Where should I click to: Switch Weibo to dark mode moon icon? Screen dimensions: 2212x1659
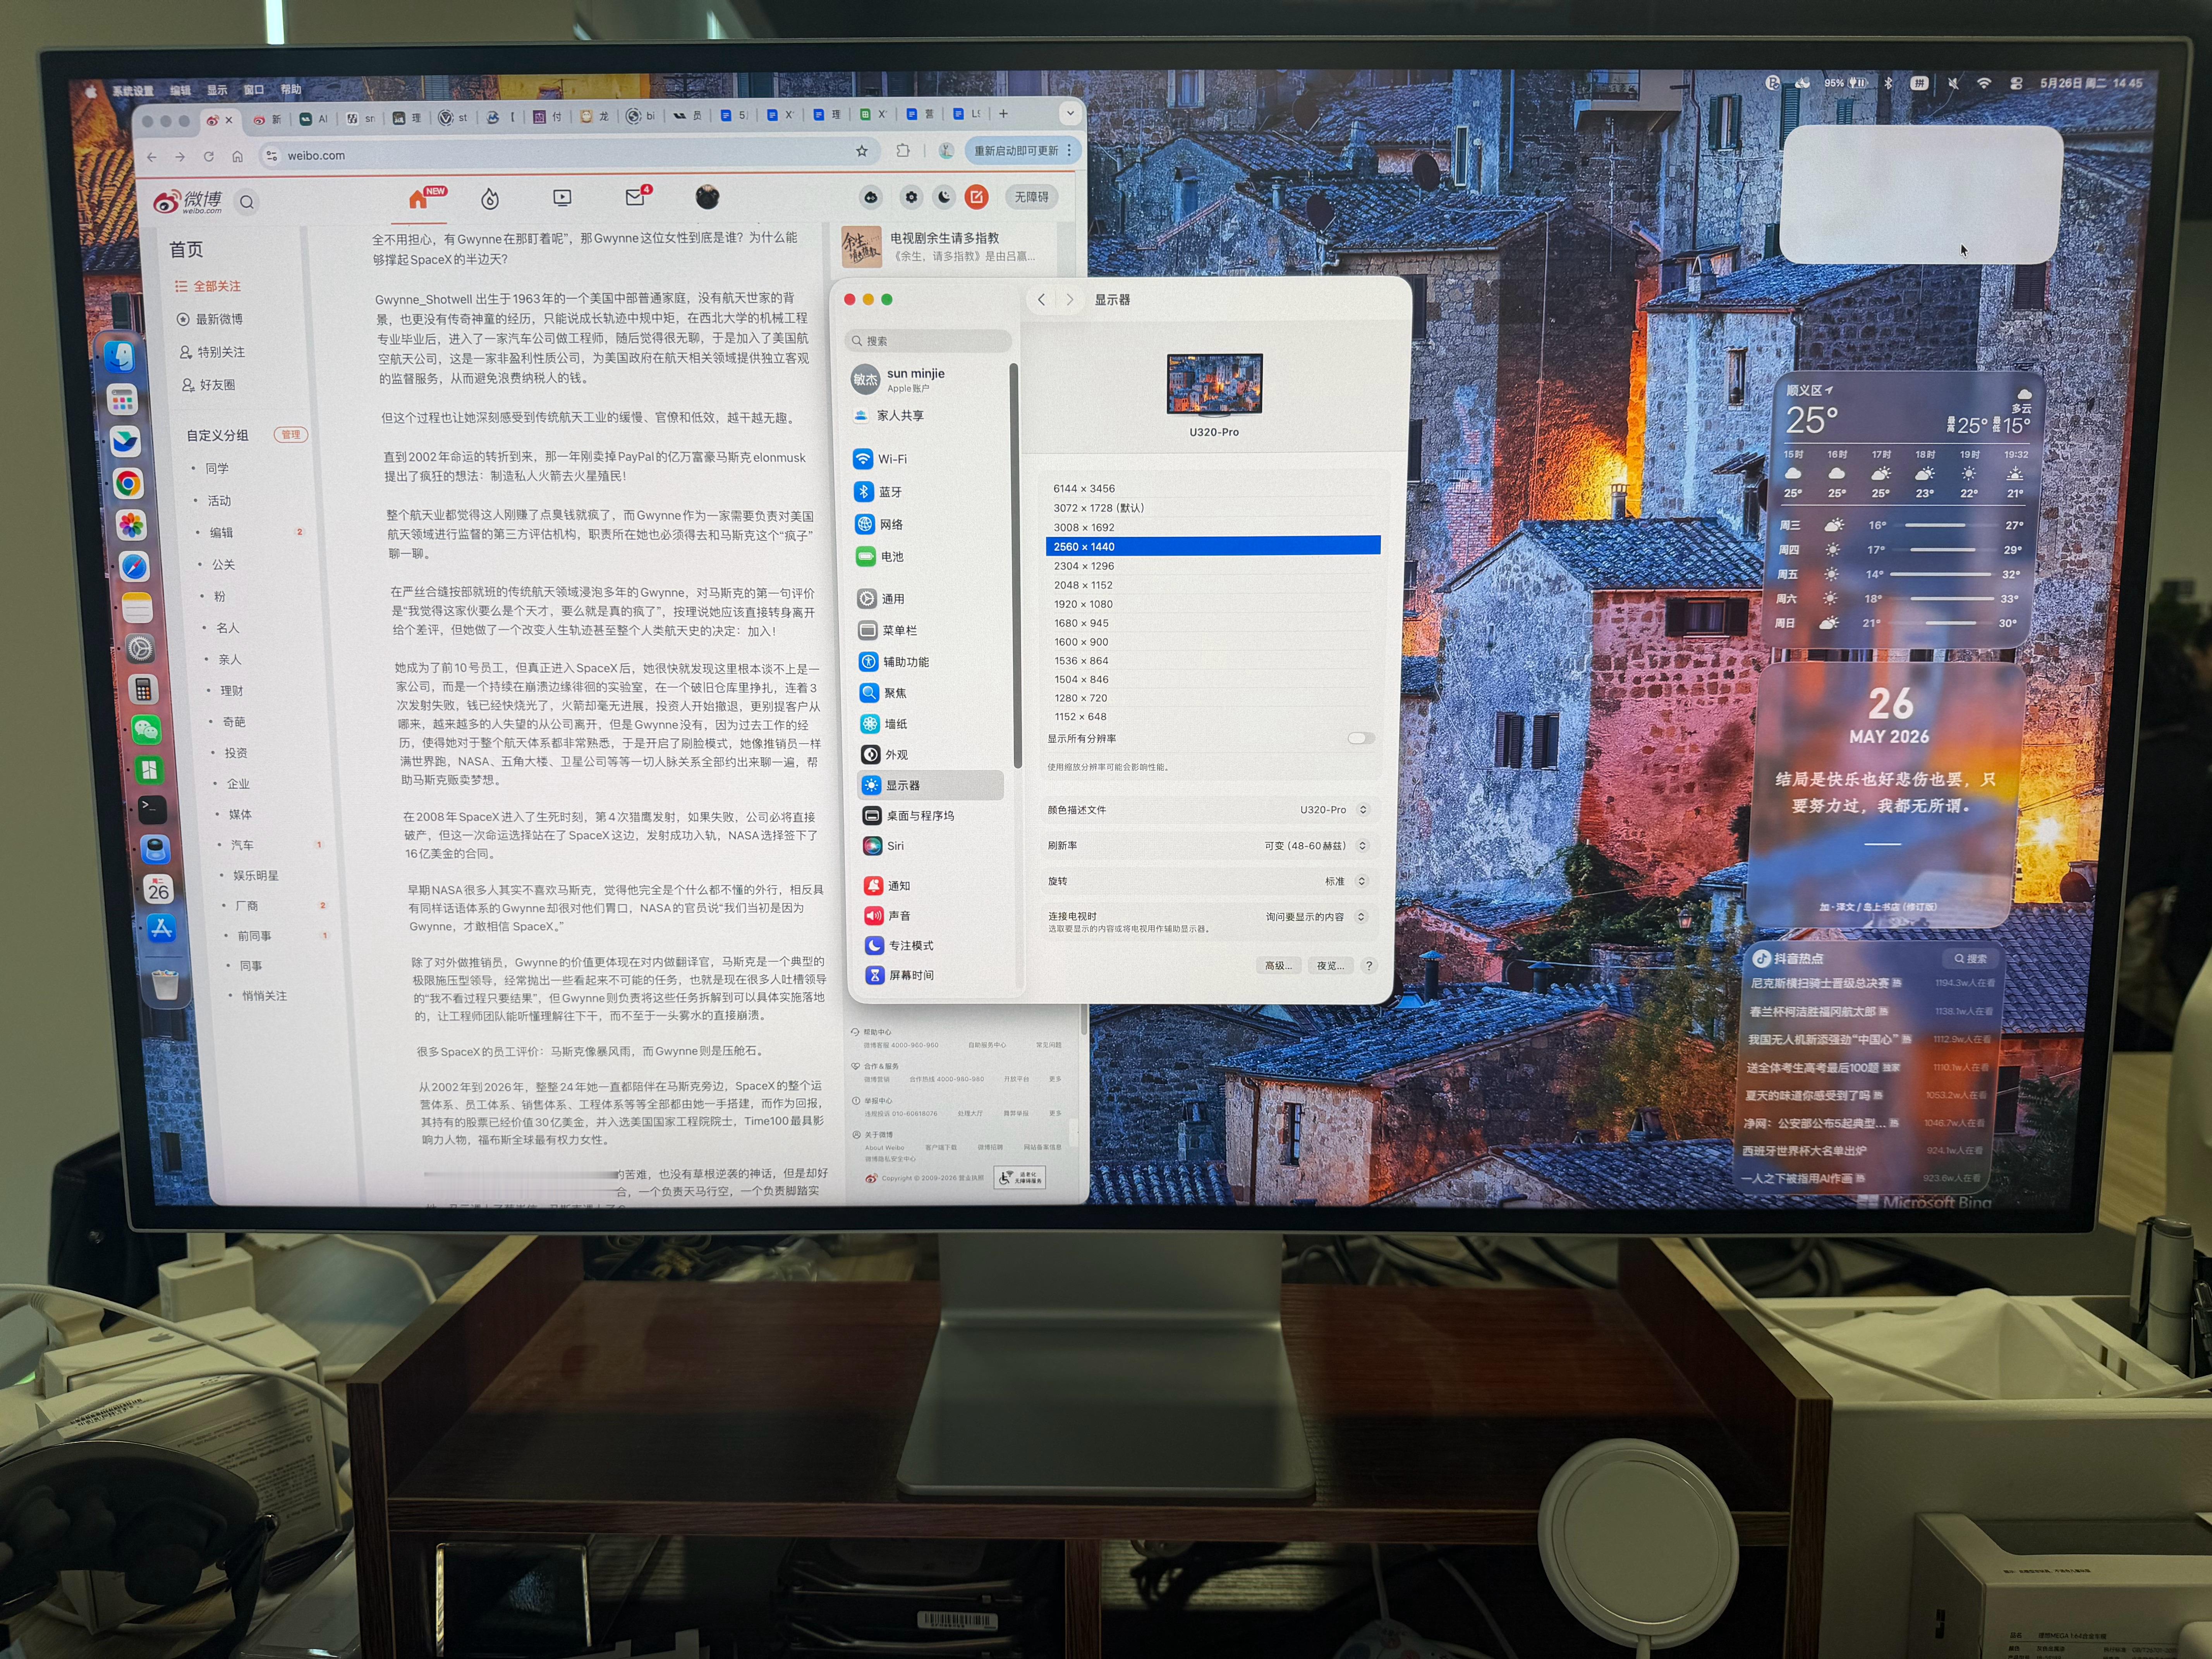944,197
